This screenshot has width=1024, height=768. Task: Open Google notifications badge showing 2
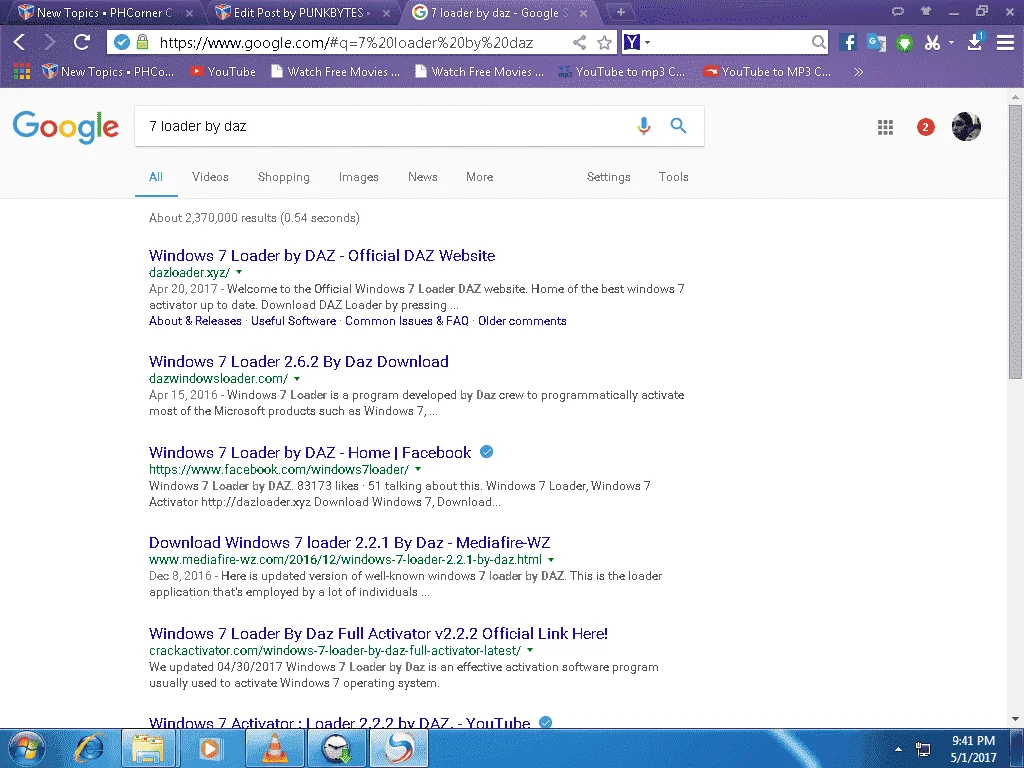pos(925,127)
